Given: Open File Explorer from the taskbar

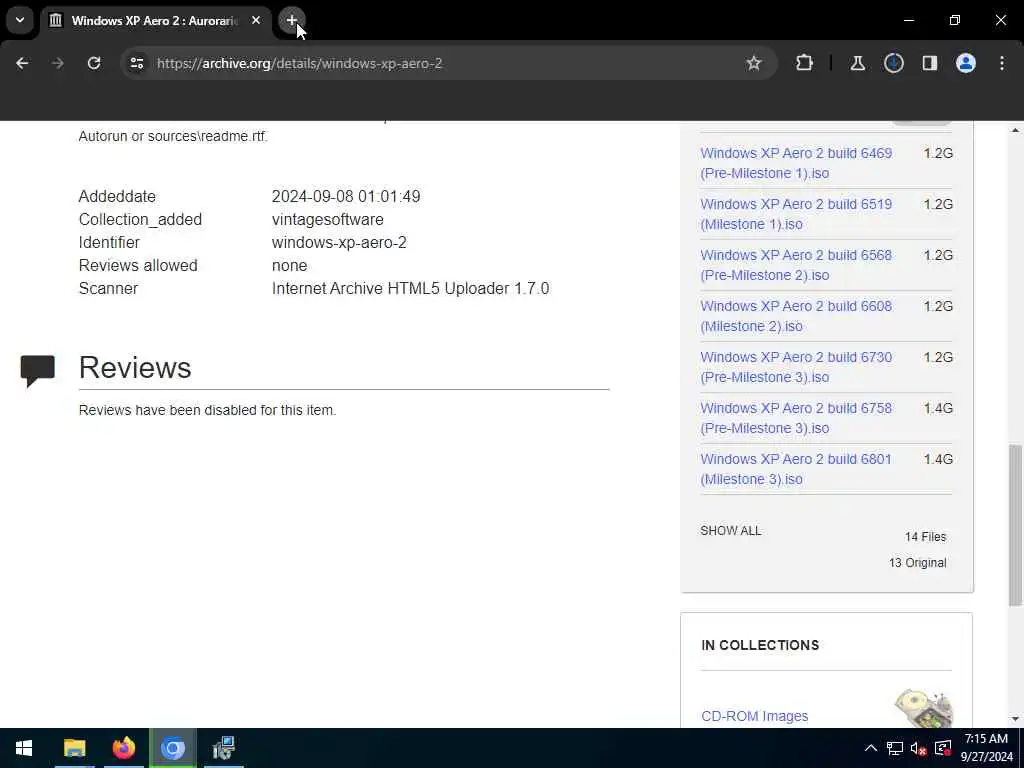Looking at the screenshot, I should pyautogui.click(x=74, y=748).
